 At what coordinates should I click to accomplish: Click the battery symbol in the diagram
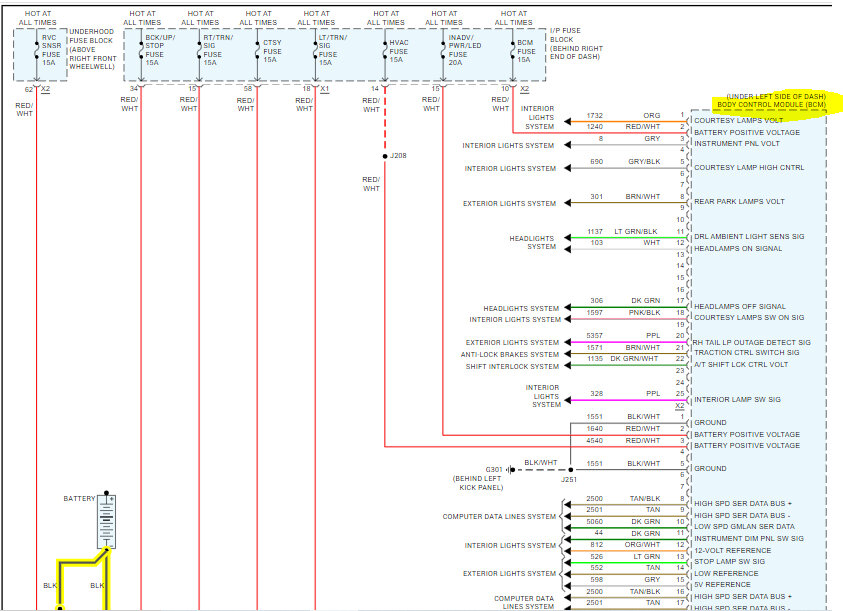click(x=106, y=521)
